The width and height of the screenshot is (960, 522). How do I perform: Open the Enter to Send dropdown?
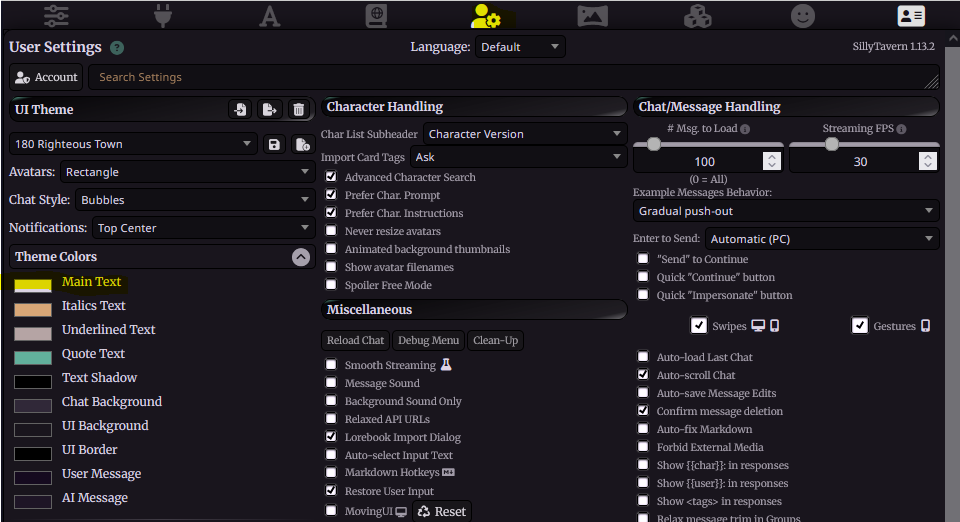(x=822, y=239)
